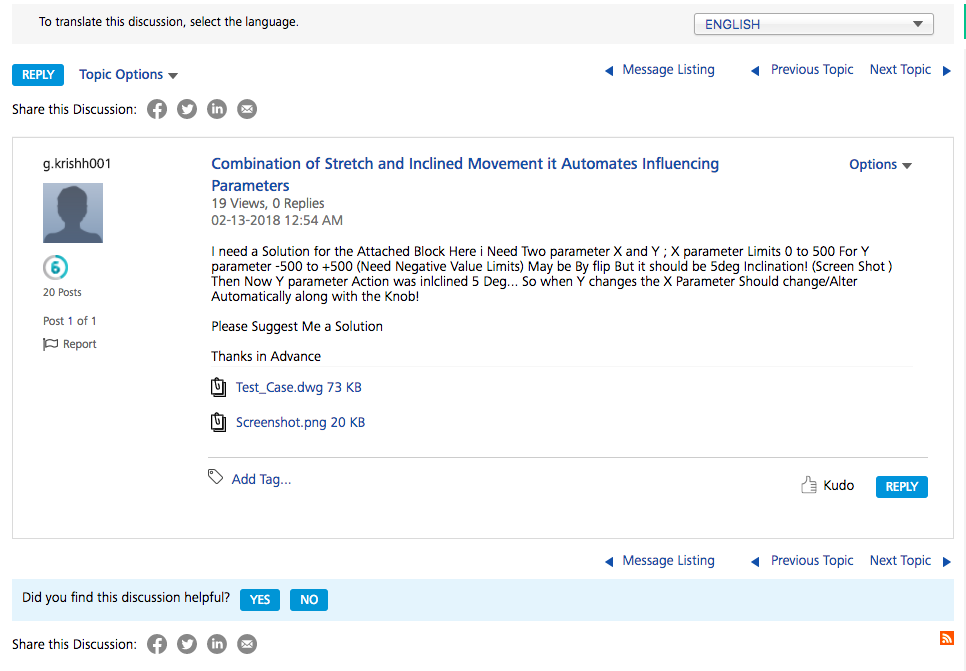Answer NO to helpful discussion question

(309, 600)
